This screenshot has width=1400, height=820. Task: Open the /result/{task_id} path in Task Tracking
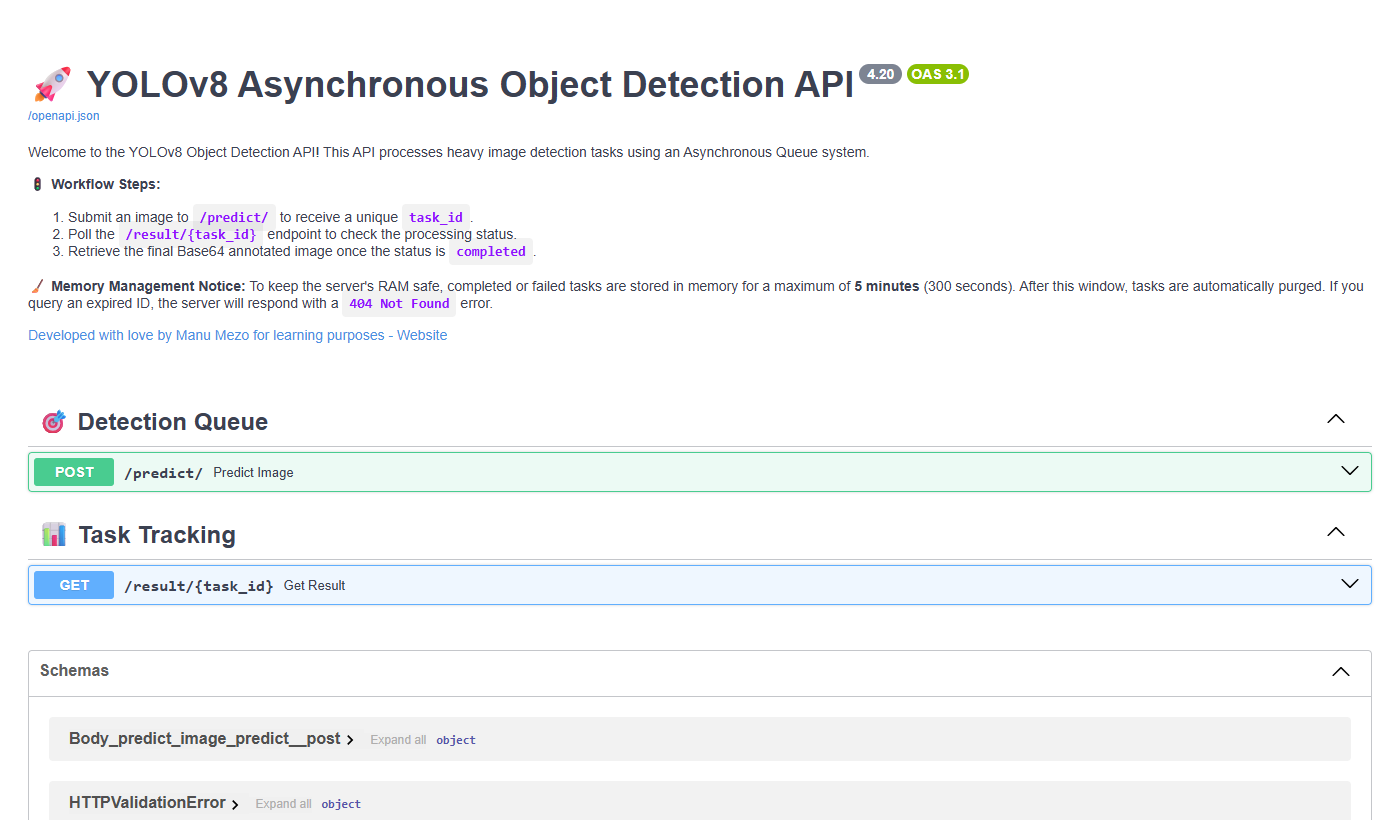[x=198, y=586]
